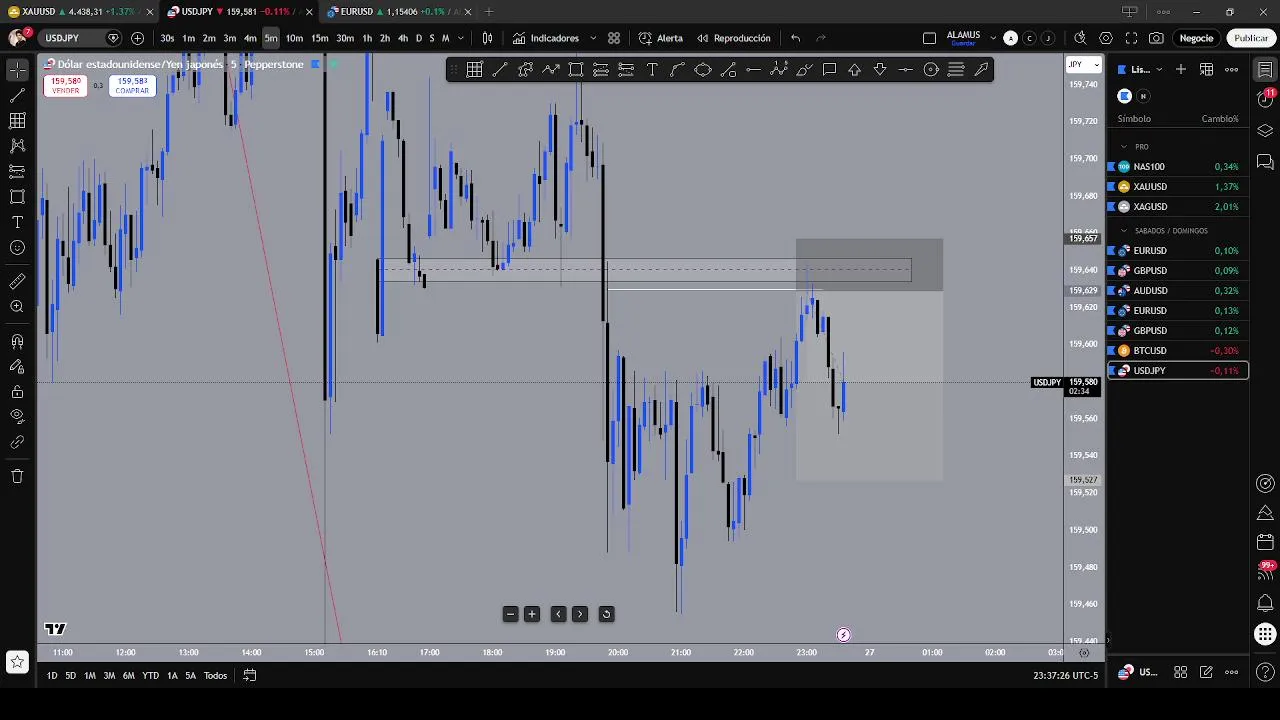Undo the last chart action
This screenshot has height=720, width=1280.
(x=796, y=38)
